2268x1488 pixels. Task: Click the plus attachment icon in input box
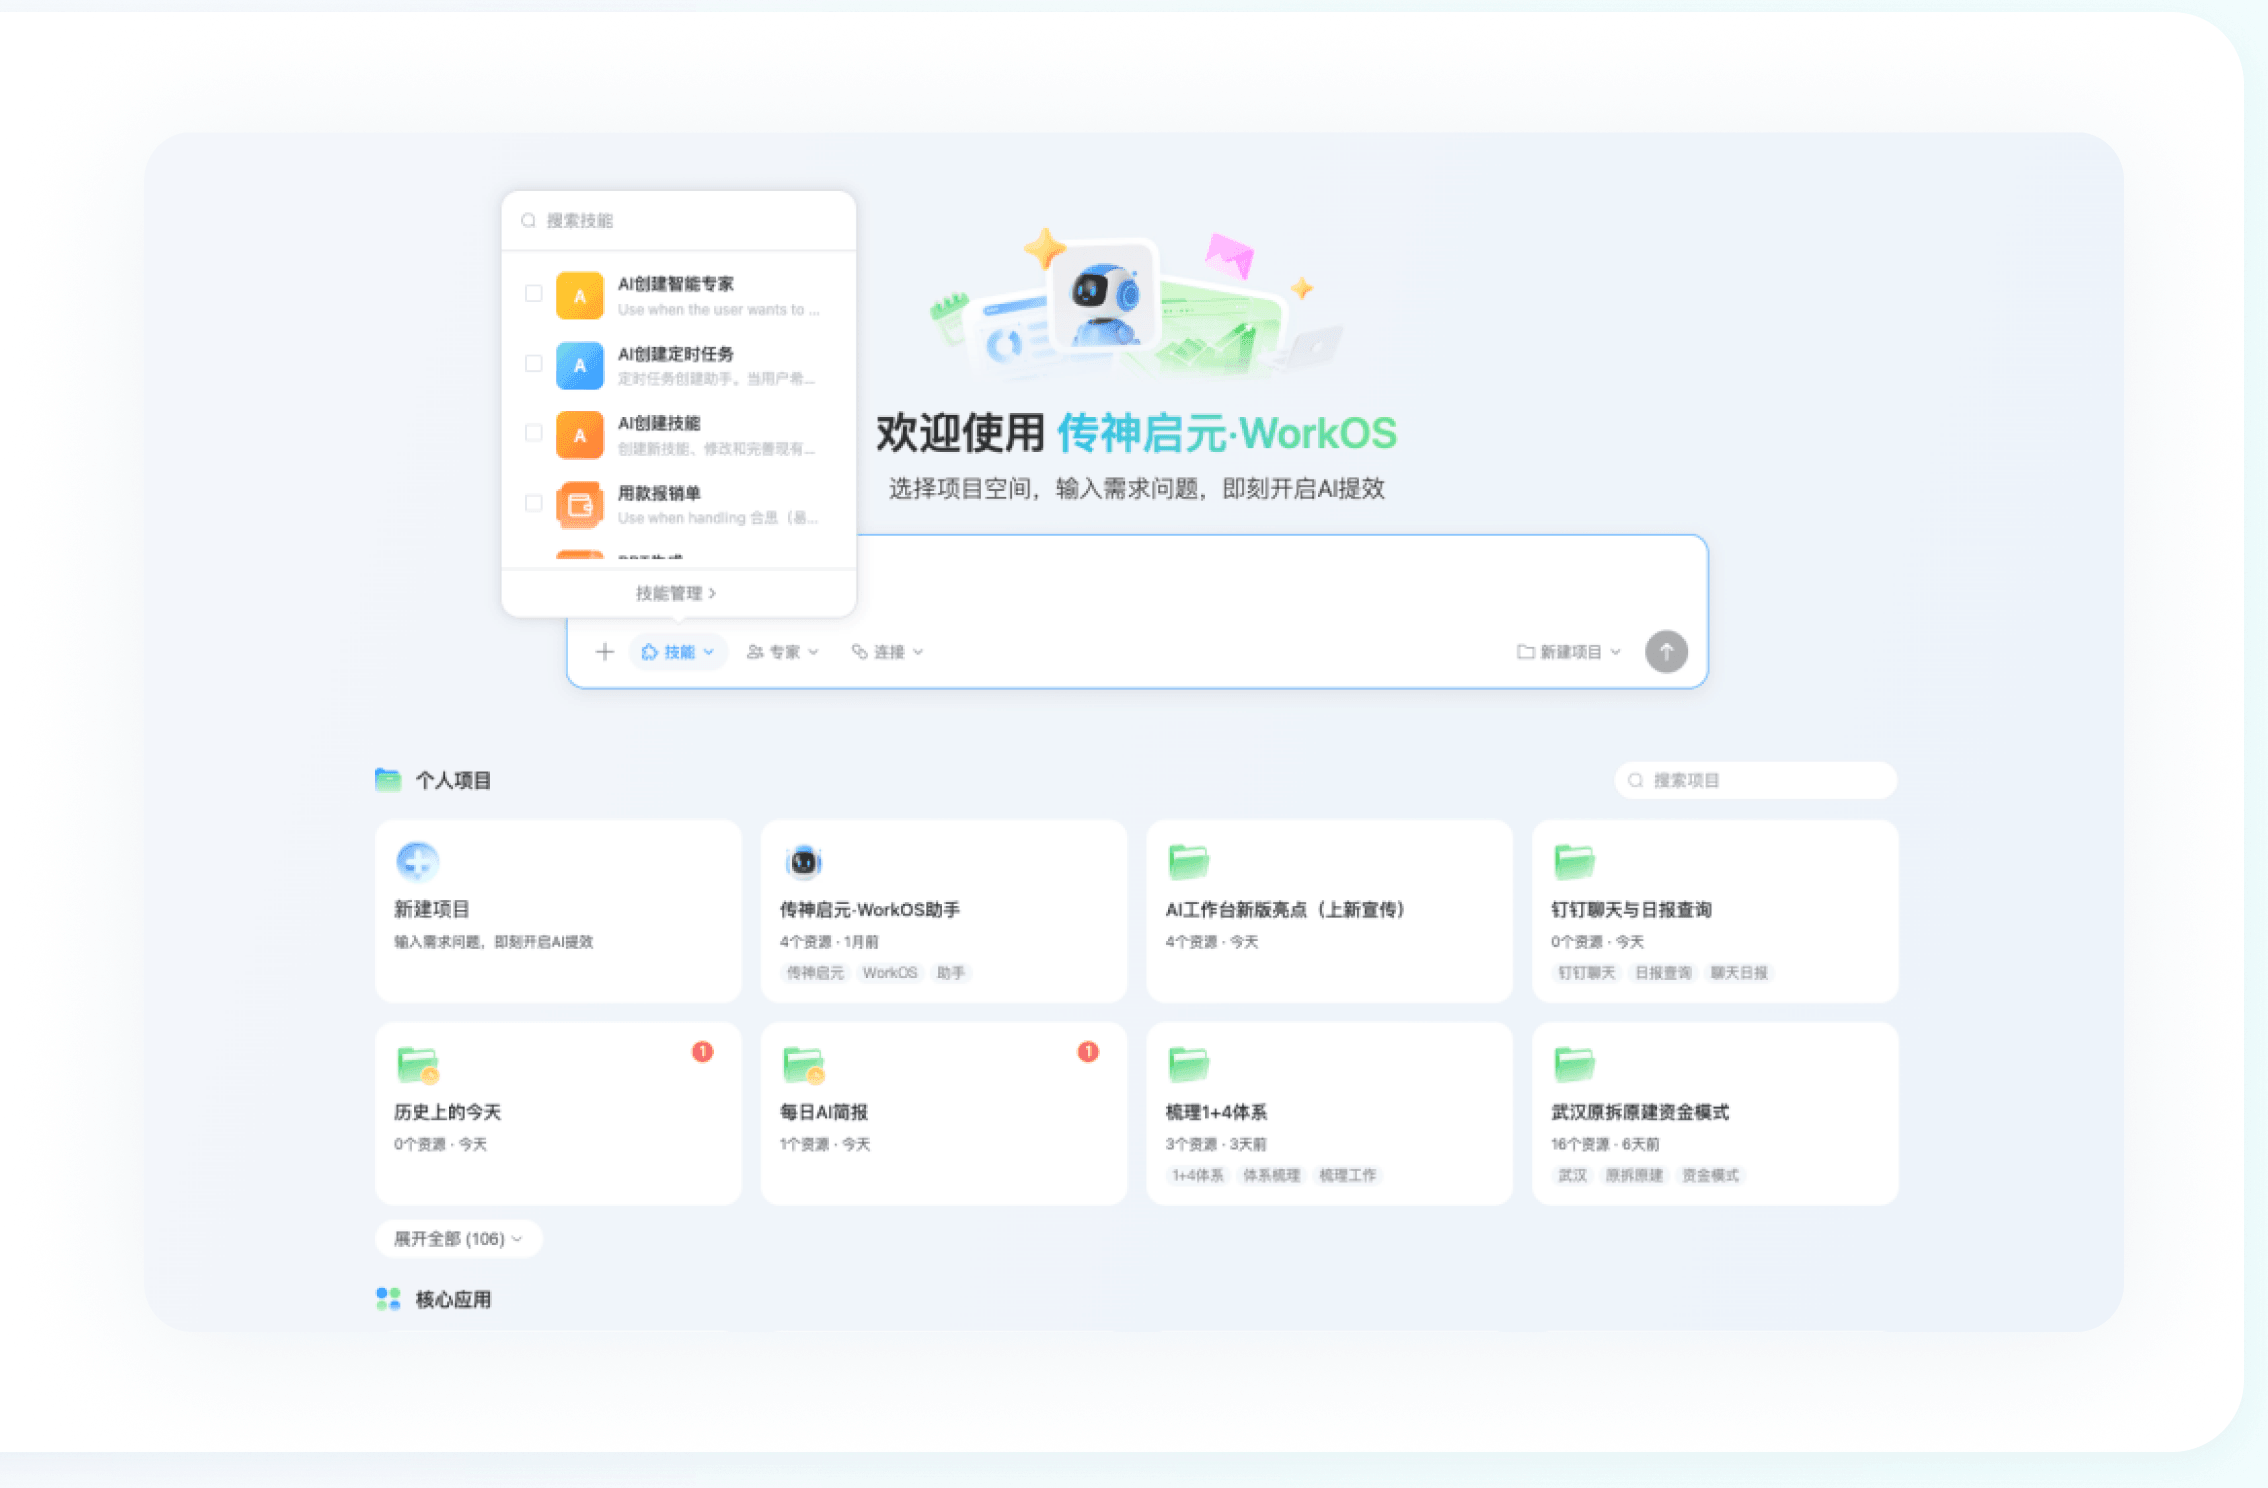pyautogui.click(x=604, y=652)
